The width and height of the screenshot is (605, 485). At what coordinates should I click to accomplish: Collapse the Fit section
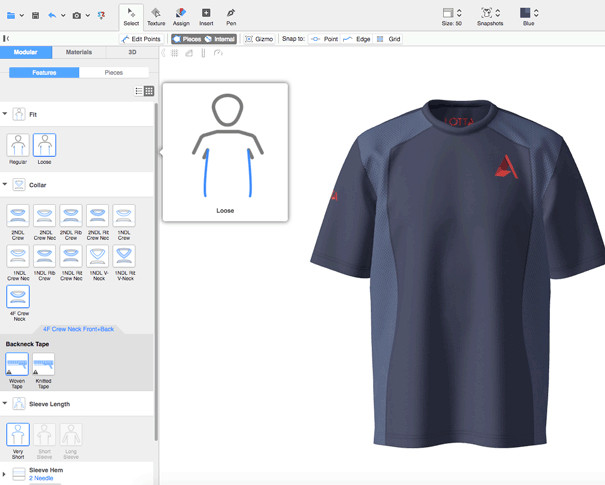click(x=5, y=114)
